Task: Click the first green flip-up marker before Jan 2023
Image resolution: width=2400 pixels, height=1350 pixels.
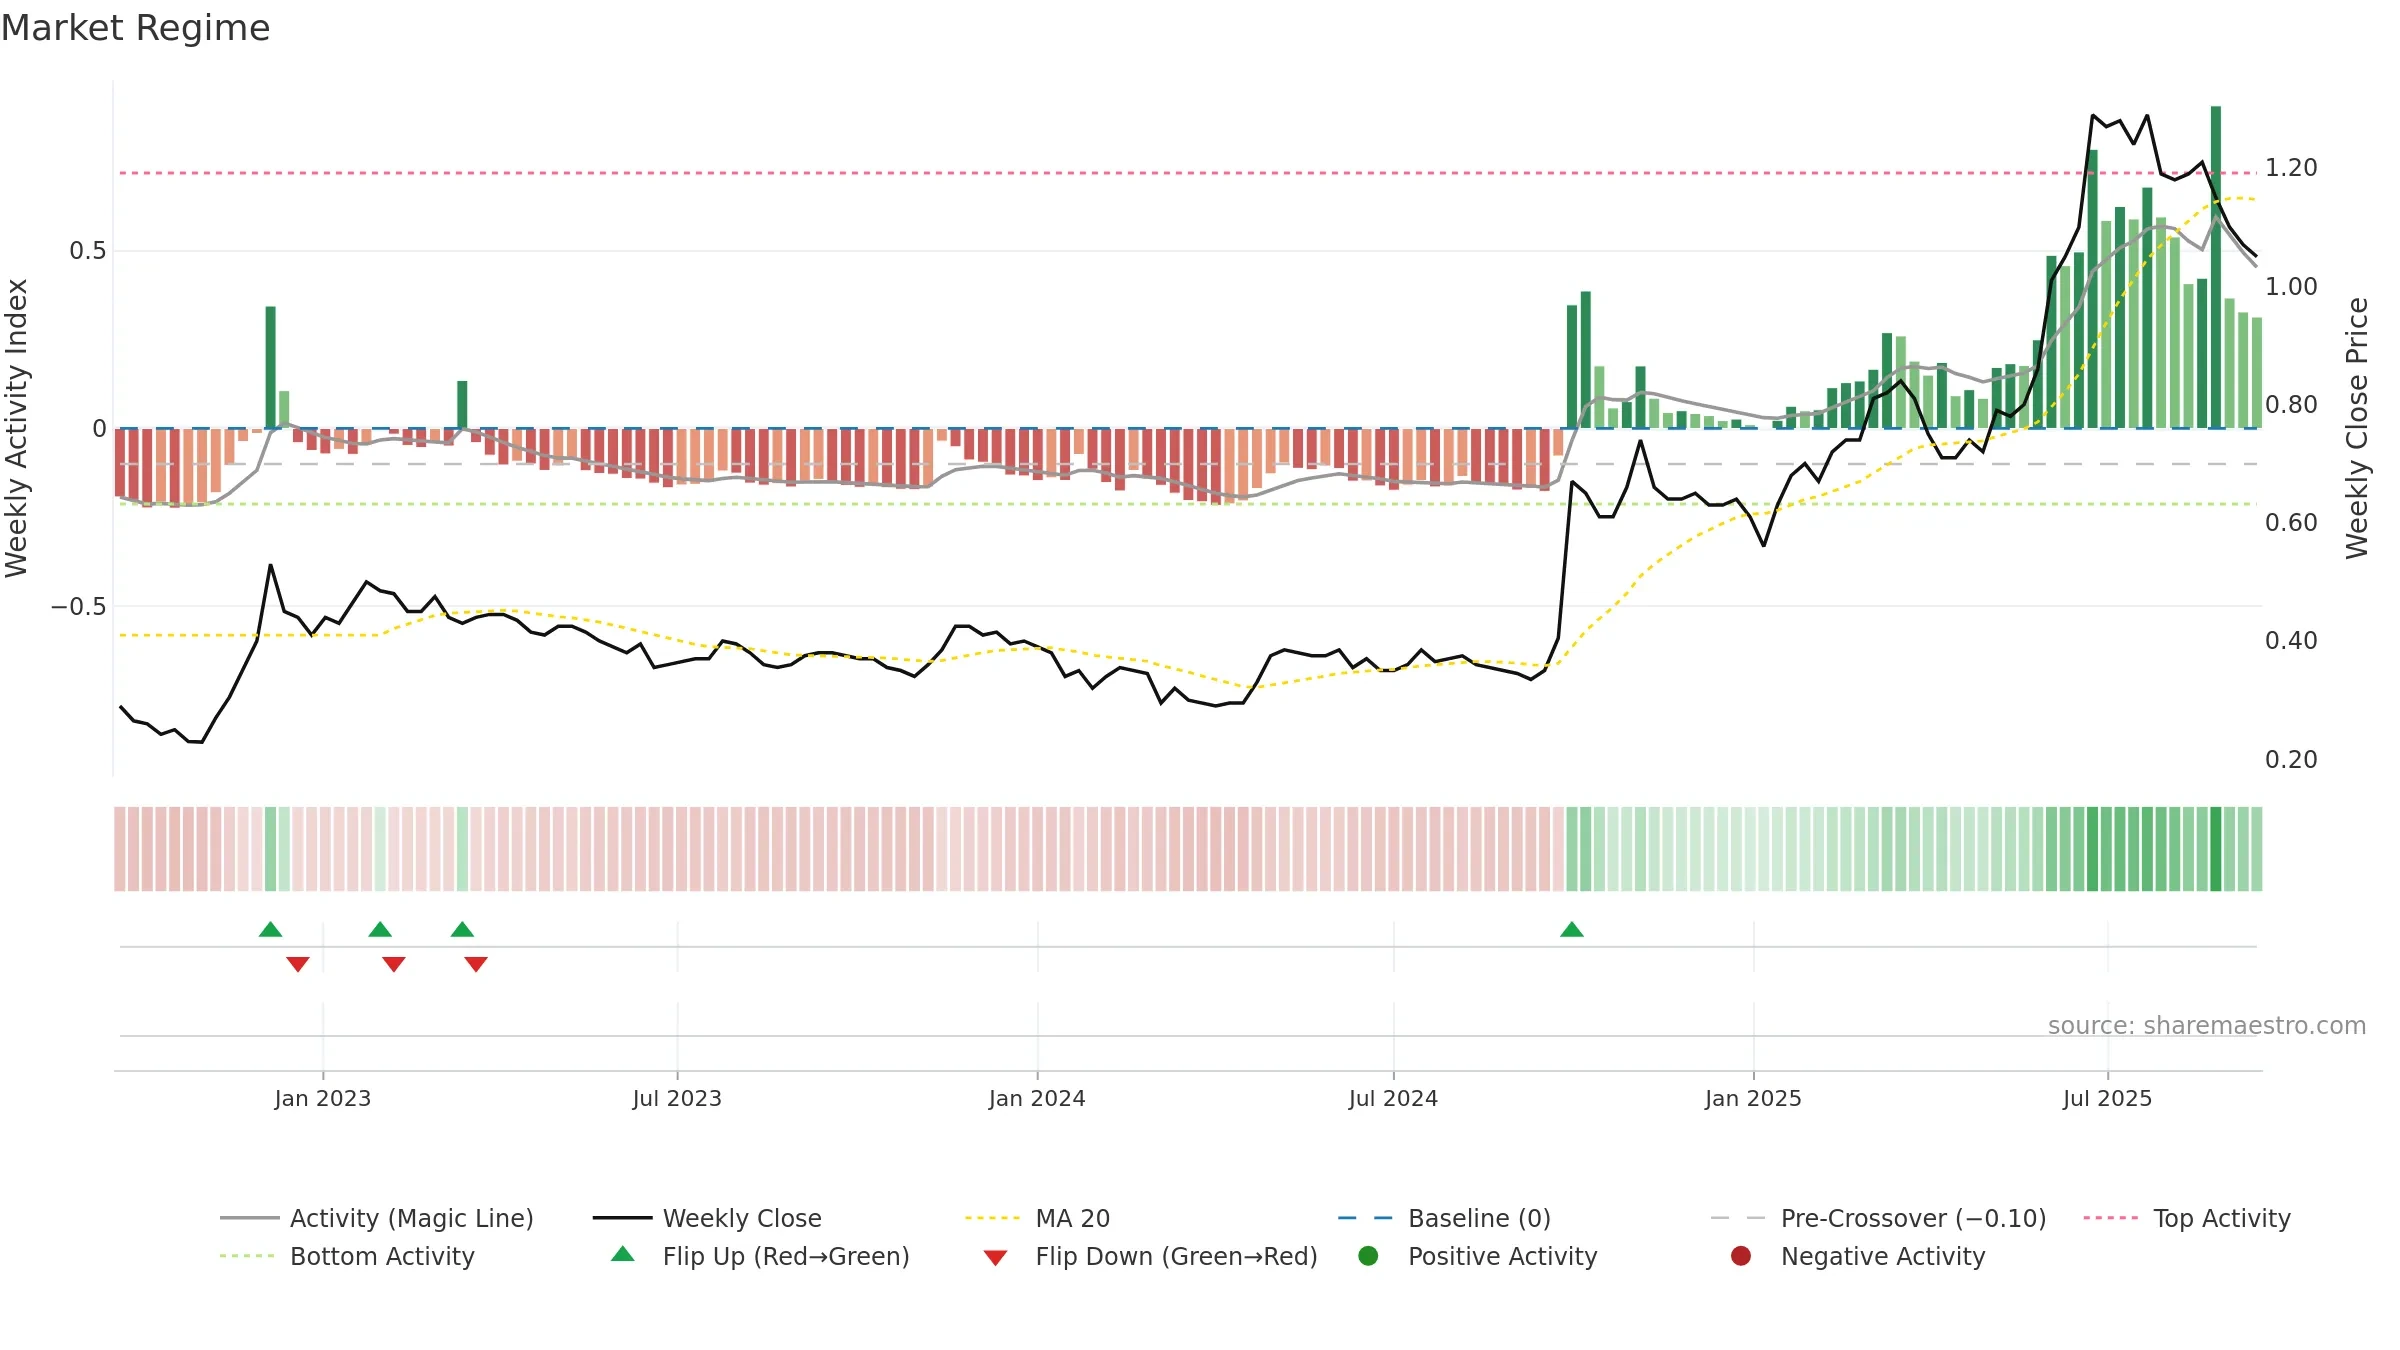Action: (x=271, y=930)
